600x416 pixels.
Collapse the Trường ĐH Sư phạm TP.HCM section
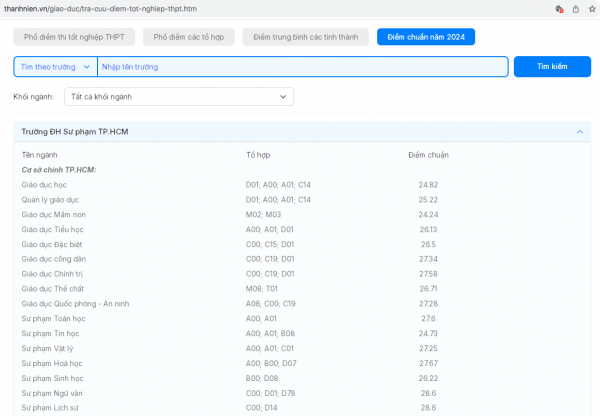tap(579, 132)
